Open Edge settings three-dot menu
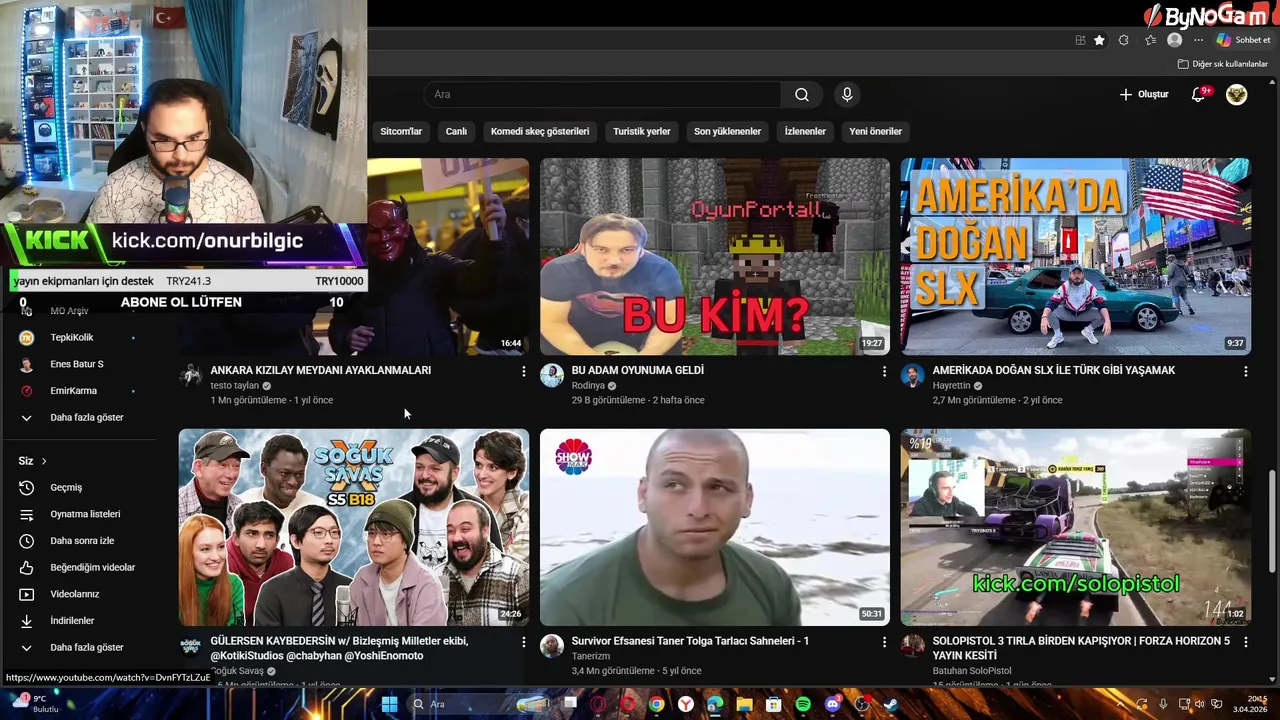The height and width of the screenshot is (720, 1280). (x=1198, y=40)
